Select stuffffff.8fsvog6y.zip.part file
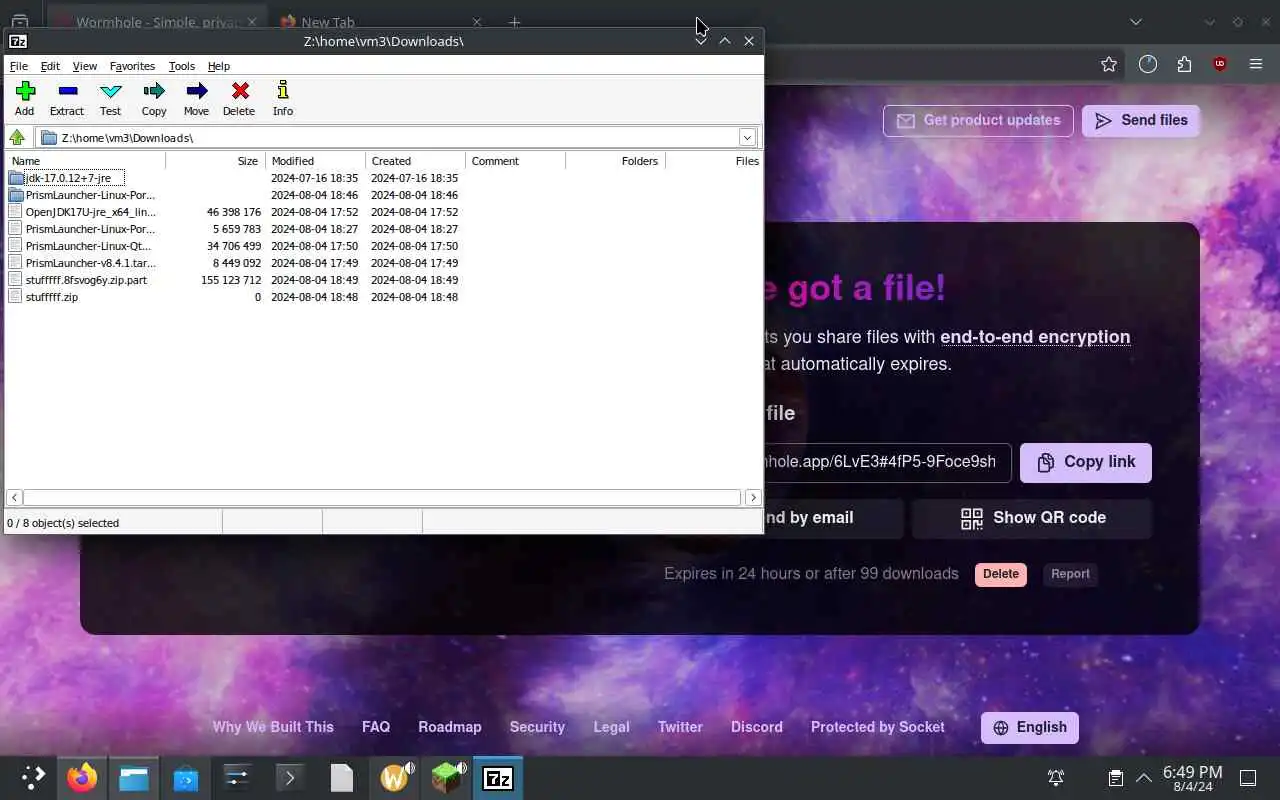This screenshot has height=800, width=1280. coord(86,280)
